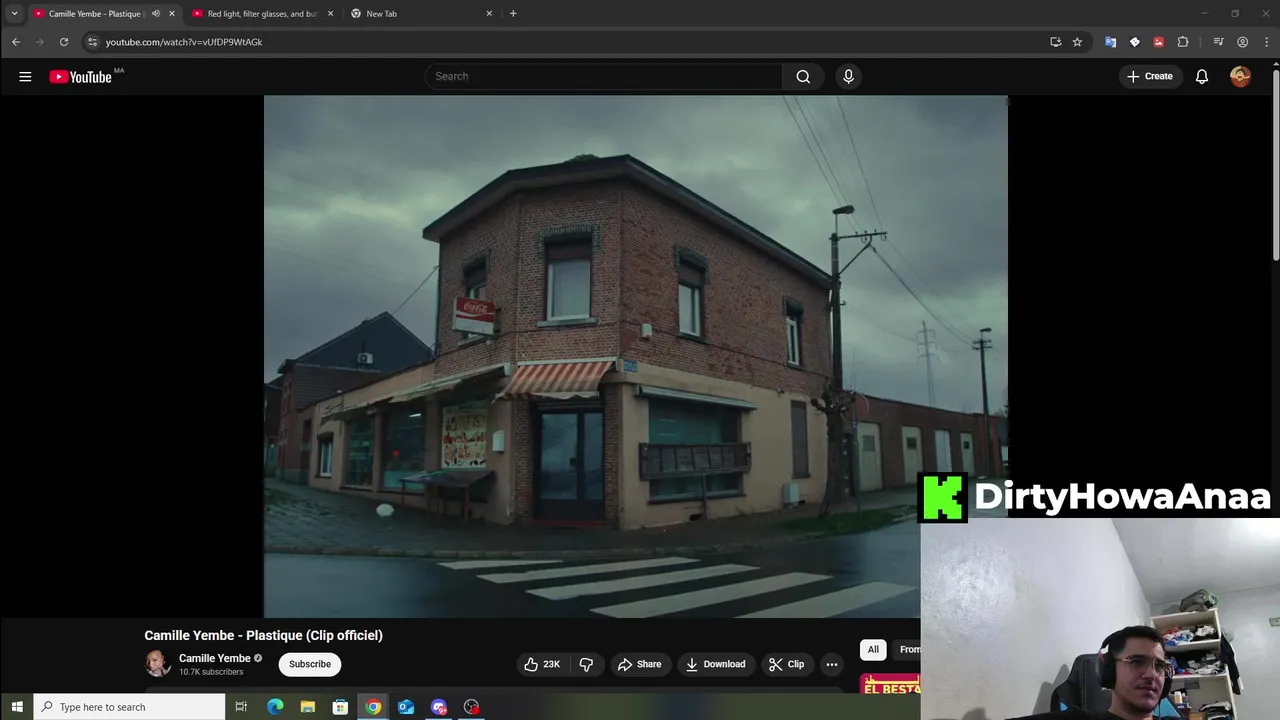The image size is (1280, 720).
Task: Go to the YouTube home logo
Action: point(80,77)
